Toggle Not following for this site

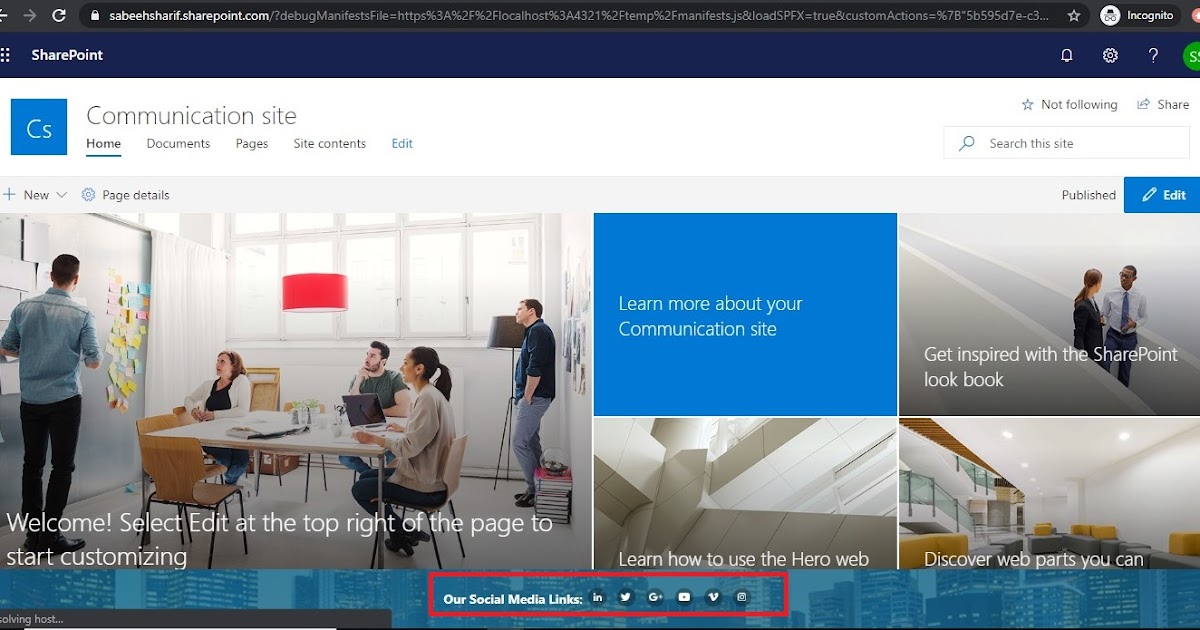[1069, 104]
